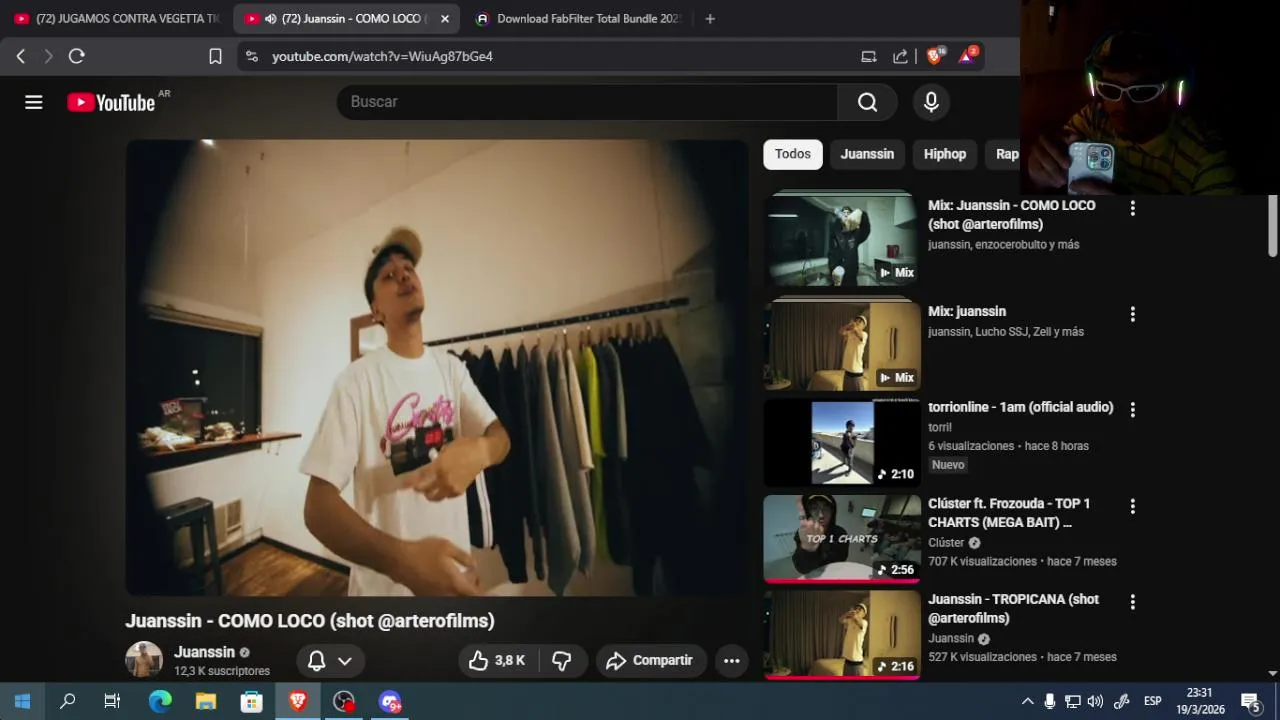This screenshot has width=1280, height=720.
Task: Open the Windows Start button
Action: pos(22,702)
